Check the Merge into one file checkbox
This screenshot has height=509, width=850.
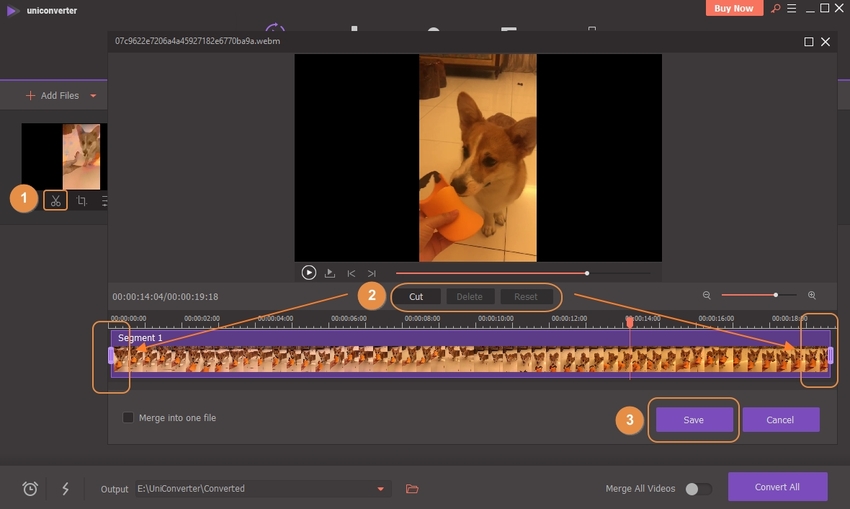coord(128,418)
